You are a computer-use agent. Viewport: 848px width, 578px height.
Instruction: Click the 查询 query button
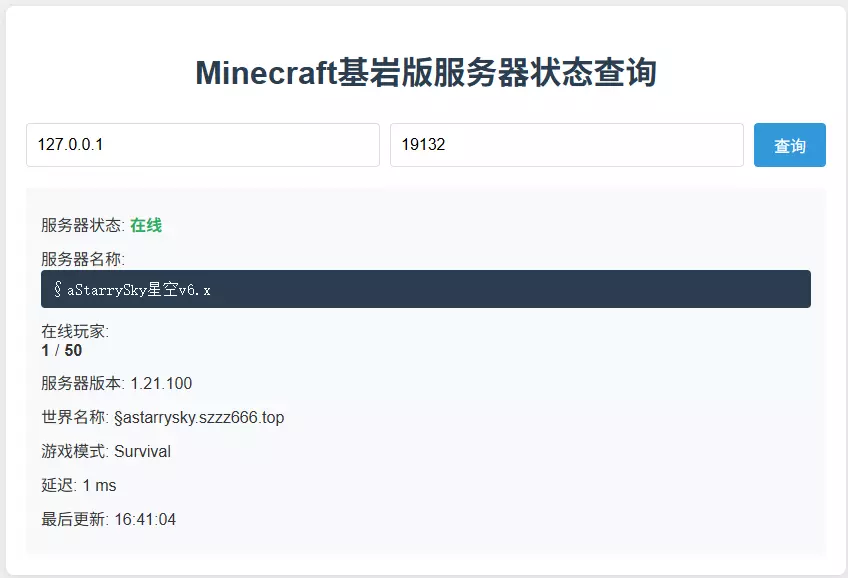(x=790, y=145)
